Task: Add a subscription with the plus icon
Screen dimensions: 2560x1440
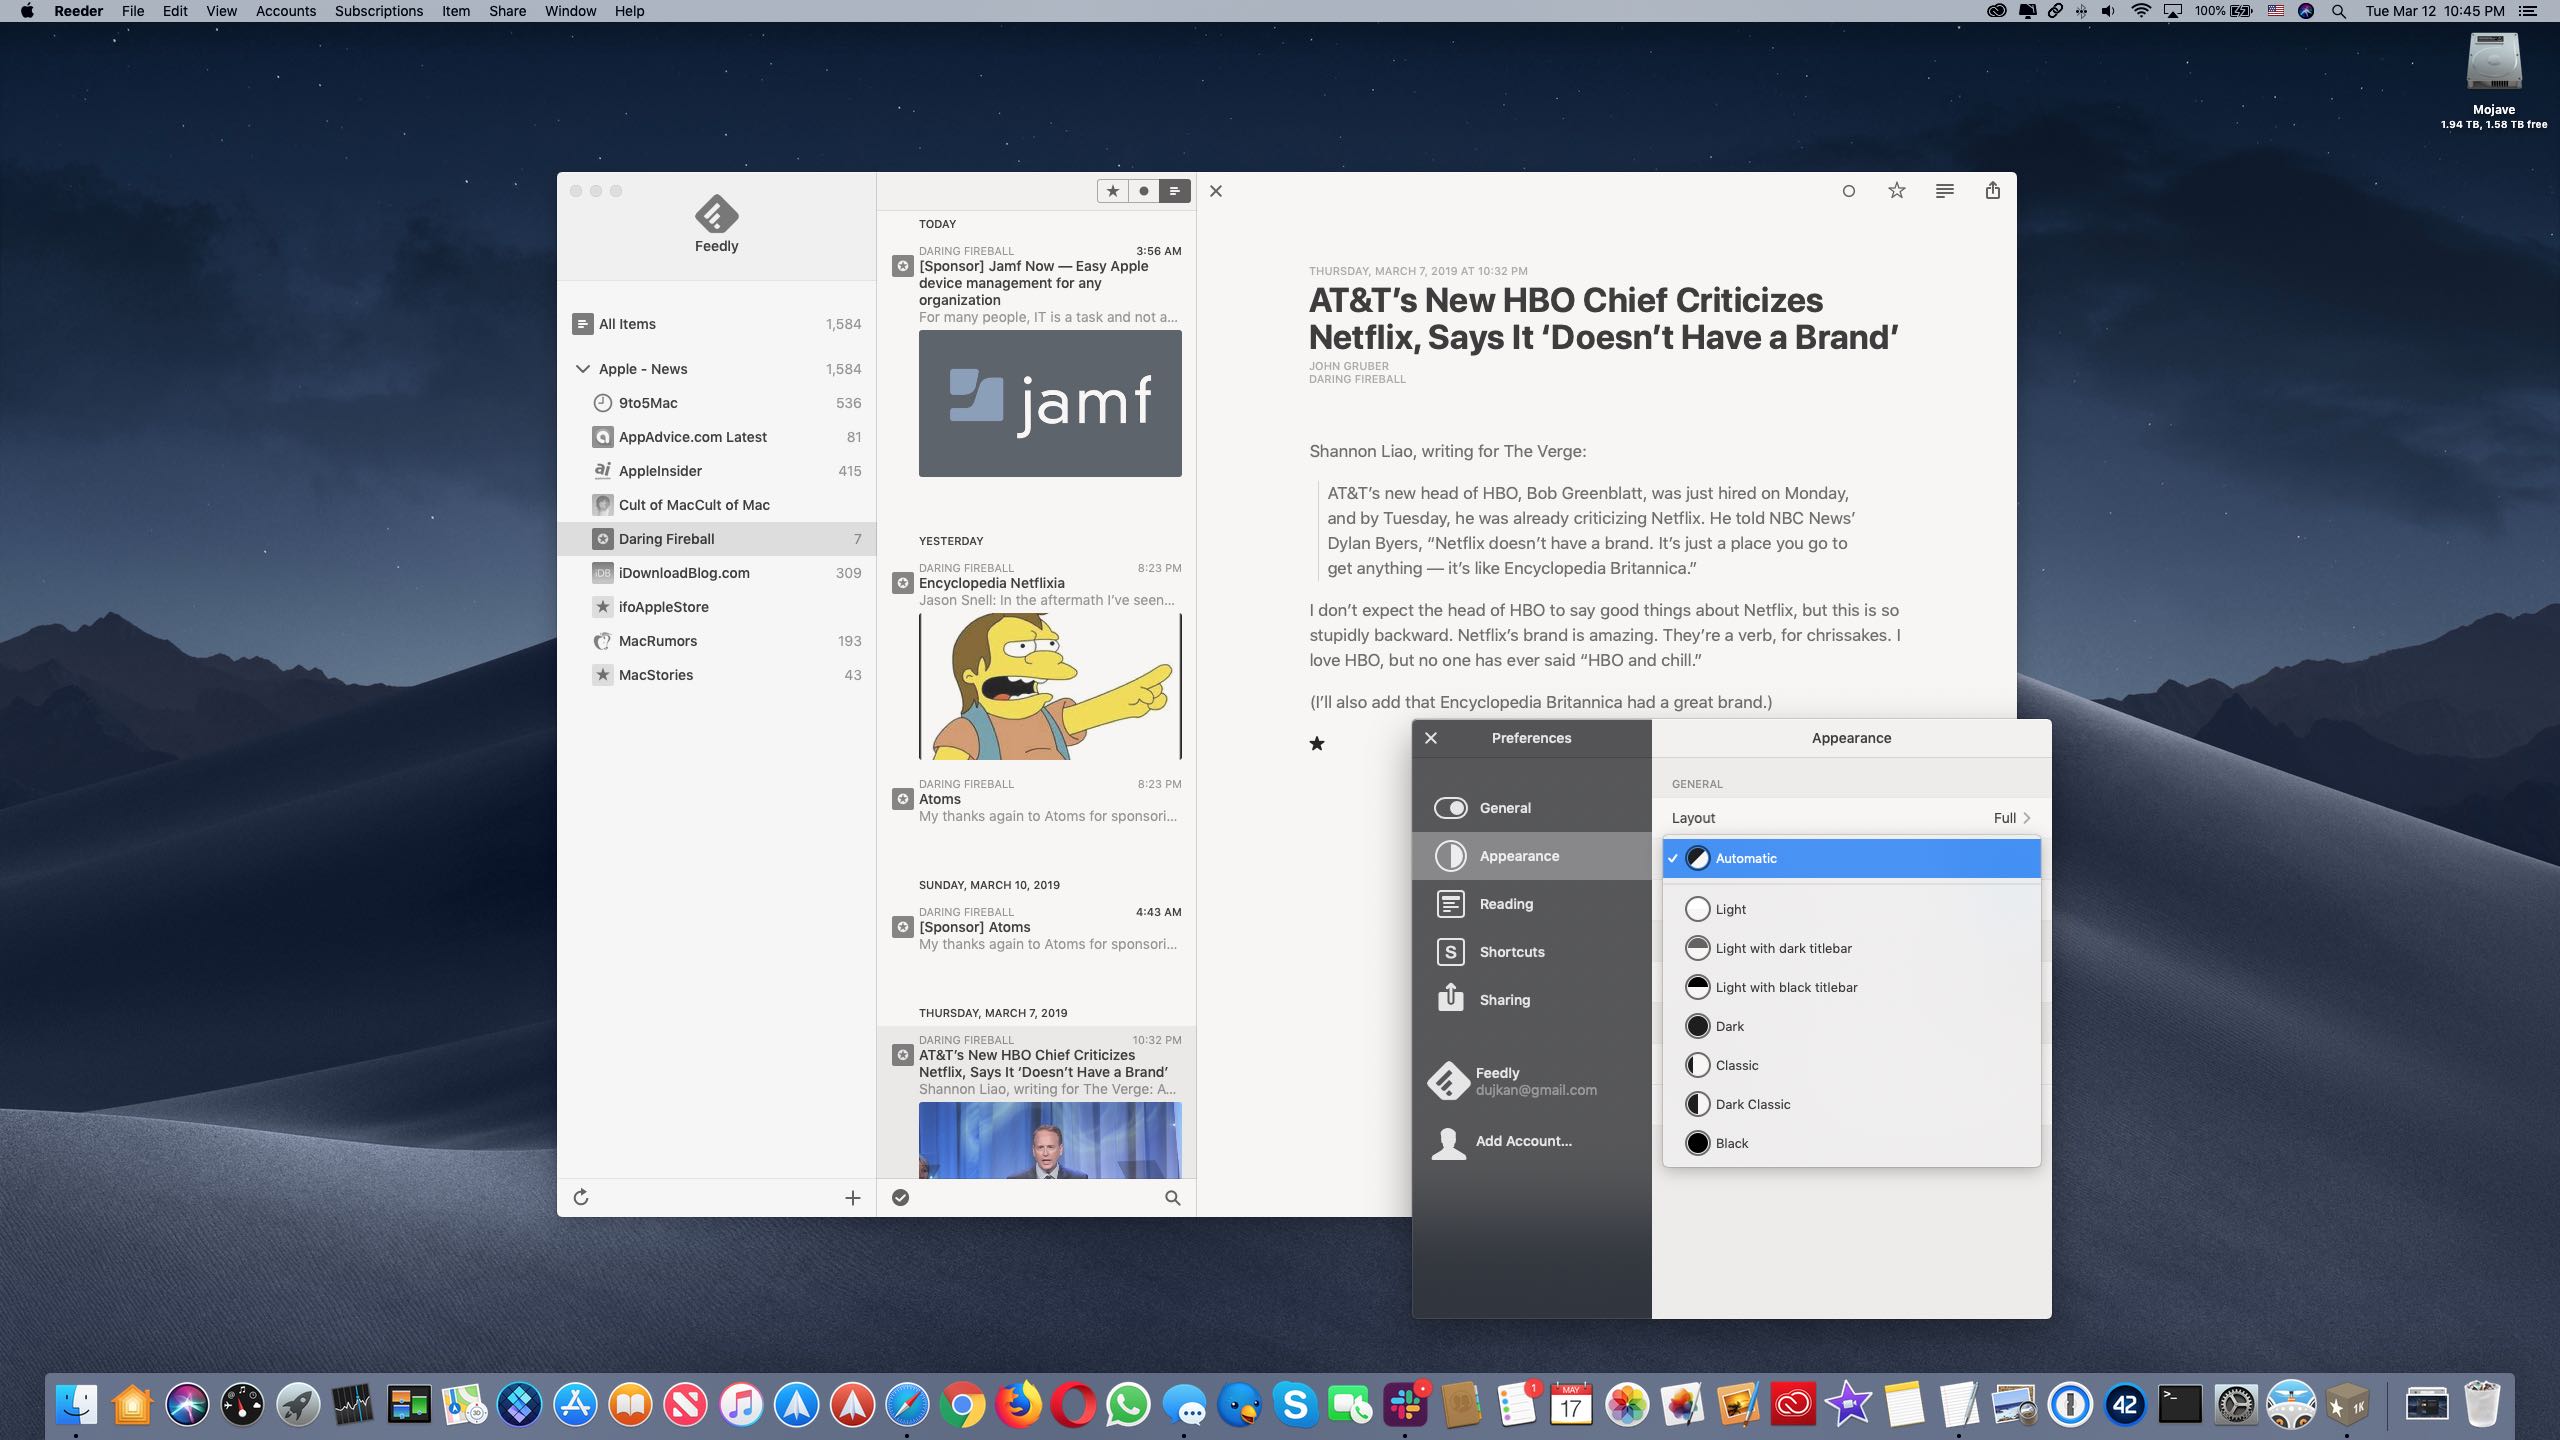Action: click(x=852, y=1197)
